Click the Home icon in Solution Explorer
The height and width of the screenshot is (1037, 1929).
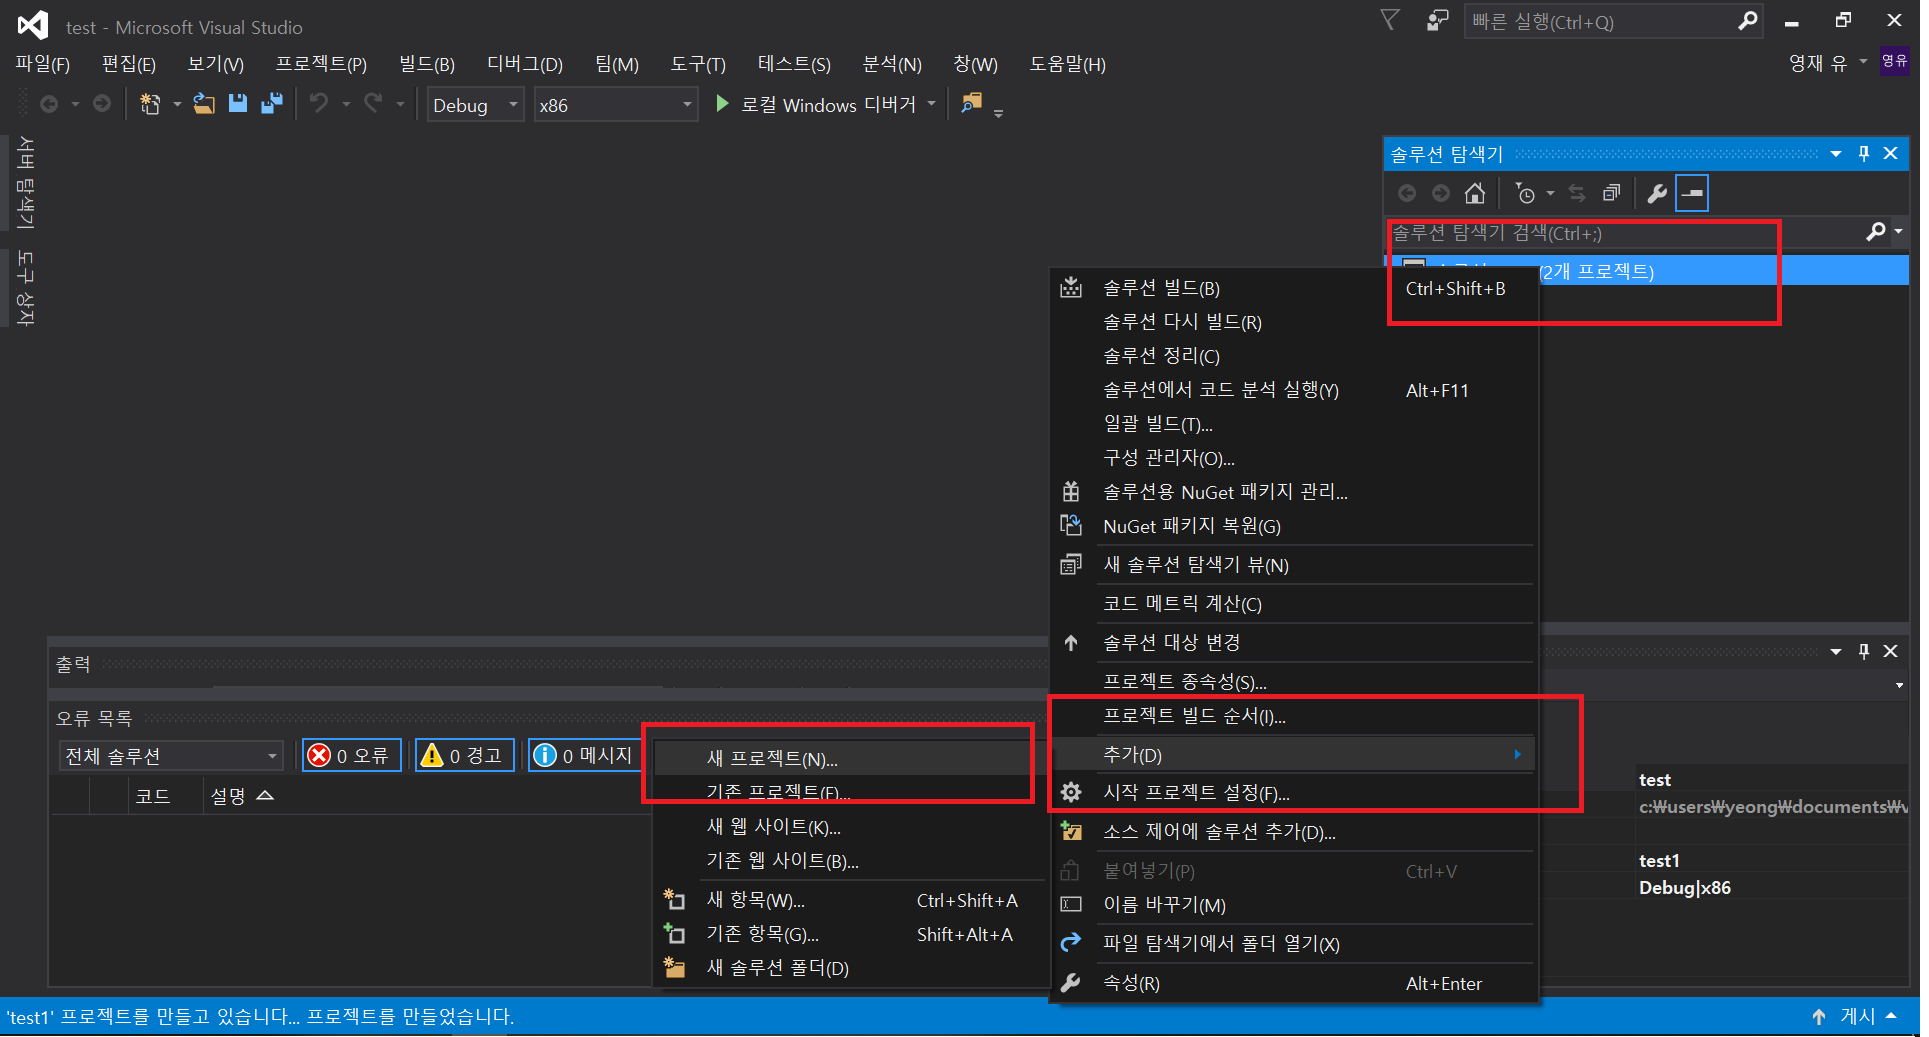coord(1475,194)
